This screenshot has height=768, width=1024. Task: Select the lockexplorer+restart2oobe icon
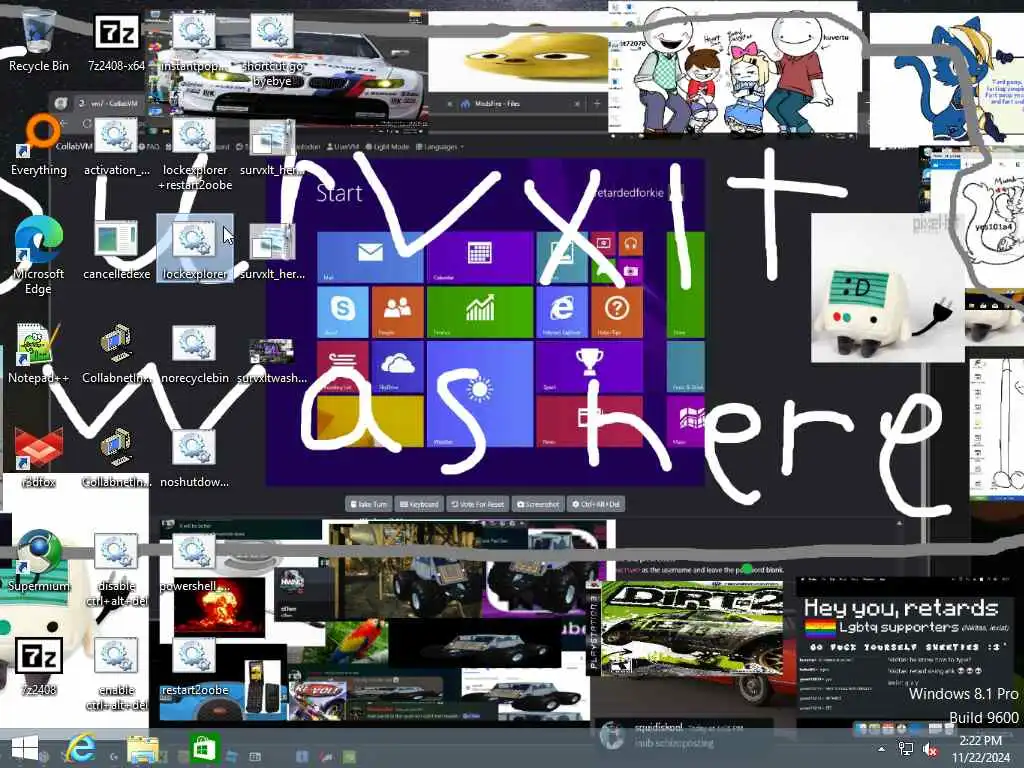click(194, 153)
